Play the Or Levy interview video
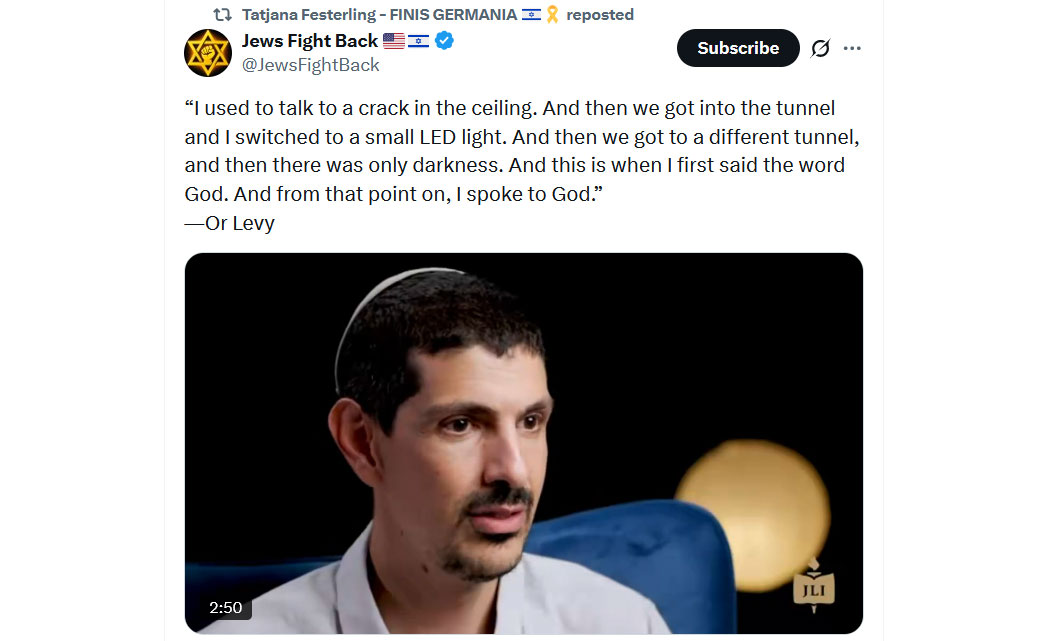 click(524, 443)
